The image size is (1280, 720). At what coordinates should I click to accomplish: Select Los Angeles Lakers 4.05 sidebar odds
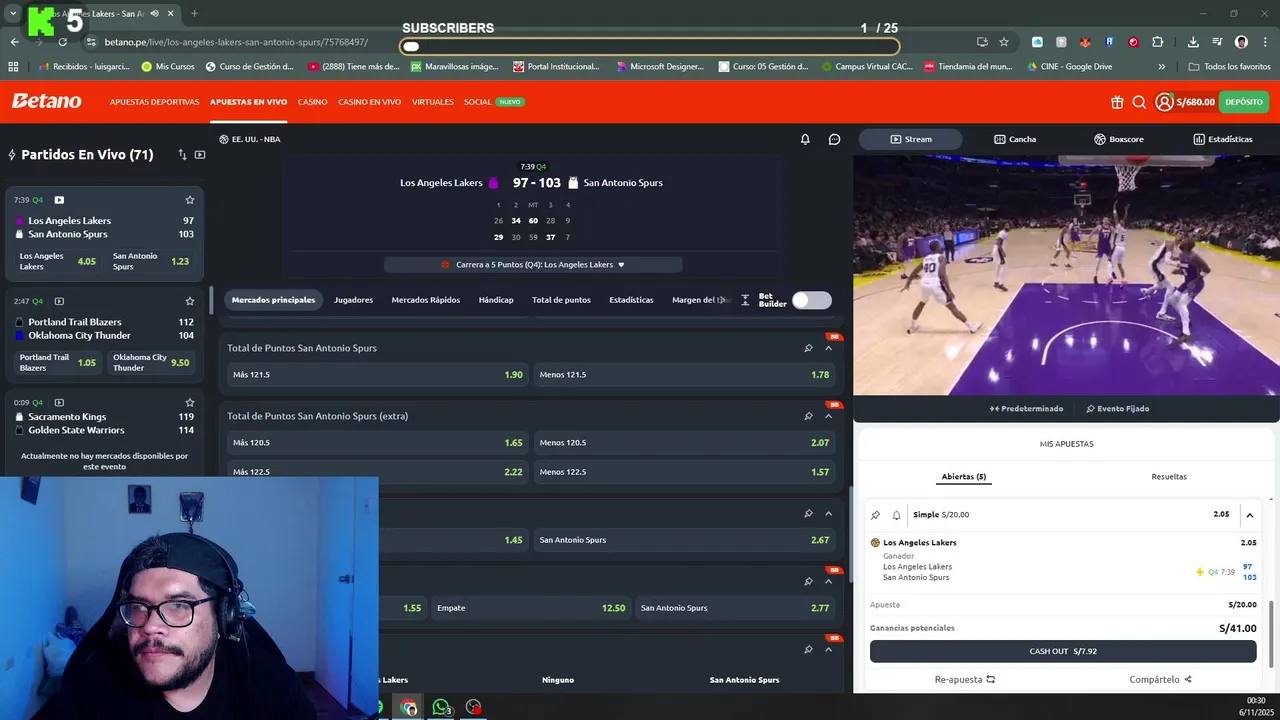click(x=58, y=262)
